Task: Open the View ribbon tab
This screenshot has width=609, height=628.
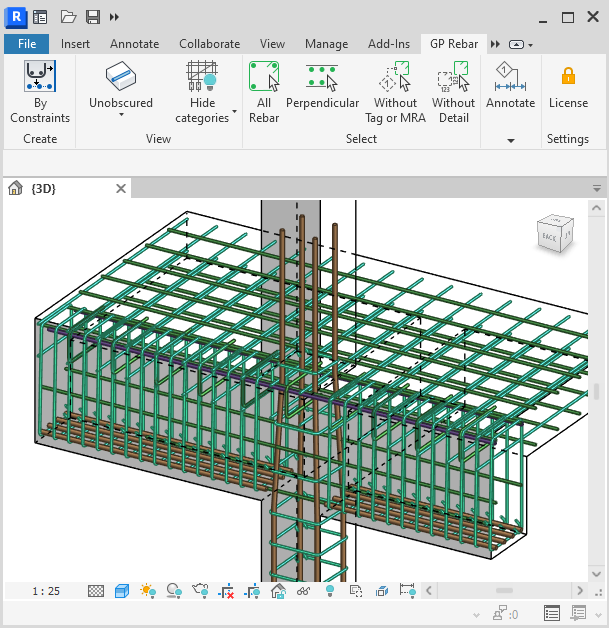Action: (x=272, y=44)
